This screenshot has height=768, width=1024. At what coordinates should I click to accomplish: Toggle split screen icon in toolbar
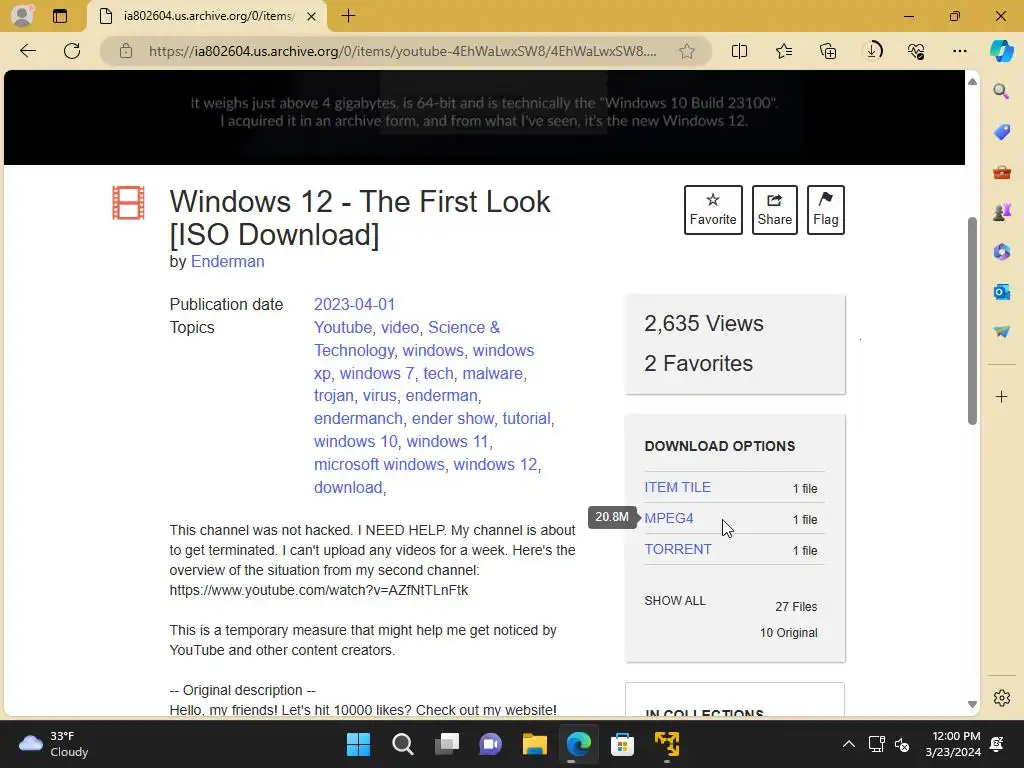[739, 51]
